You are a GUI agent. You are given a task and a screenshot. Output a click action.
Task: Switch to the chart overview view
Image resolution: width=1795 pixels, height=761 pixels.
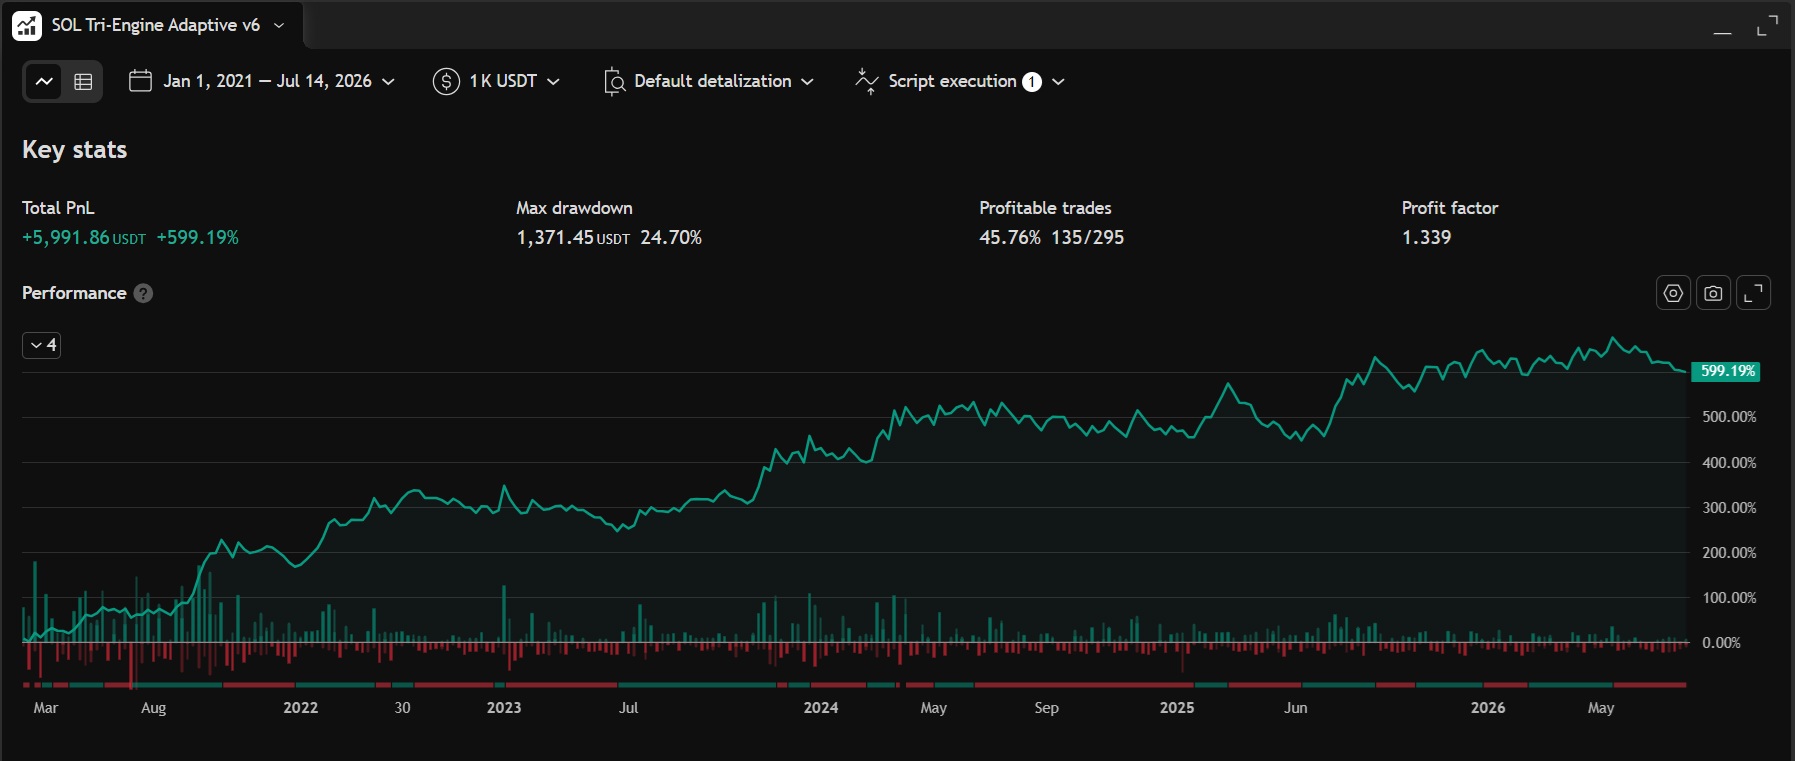pos(44,81)
